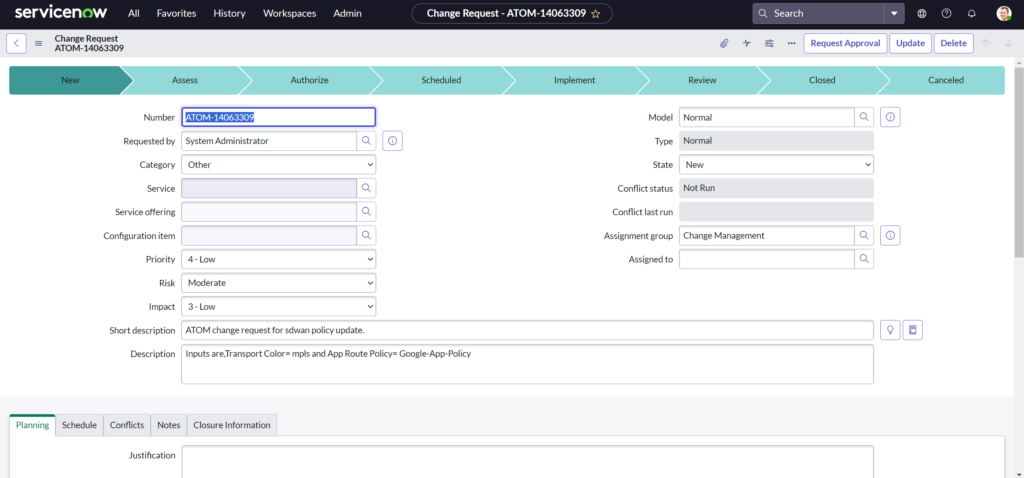The image size is (1024, 478).
Task: Open more options ellipsis menu
Action: coord(792,44)
